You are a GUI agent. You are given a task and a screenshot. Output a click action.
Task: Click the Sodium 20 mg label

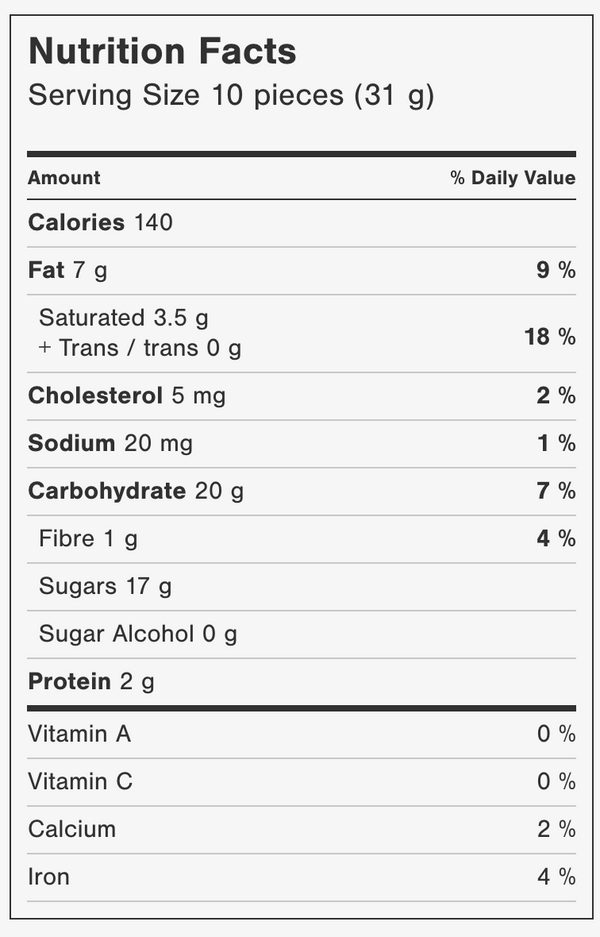(110, 443)
